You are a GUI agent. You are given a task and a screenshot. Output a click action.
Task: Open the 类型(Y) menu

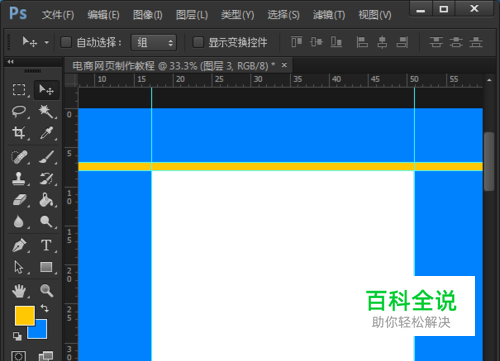(x=237, y=15)
